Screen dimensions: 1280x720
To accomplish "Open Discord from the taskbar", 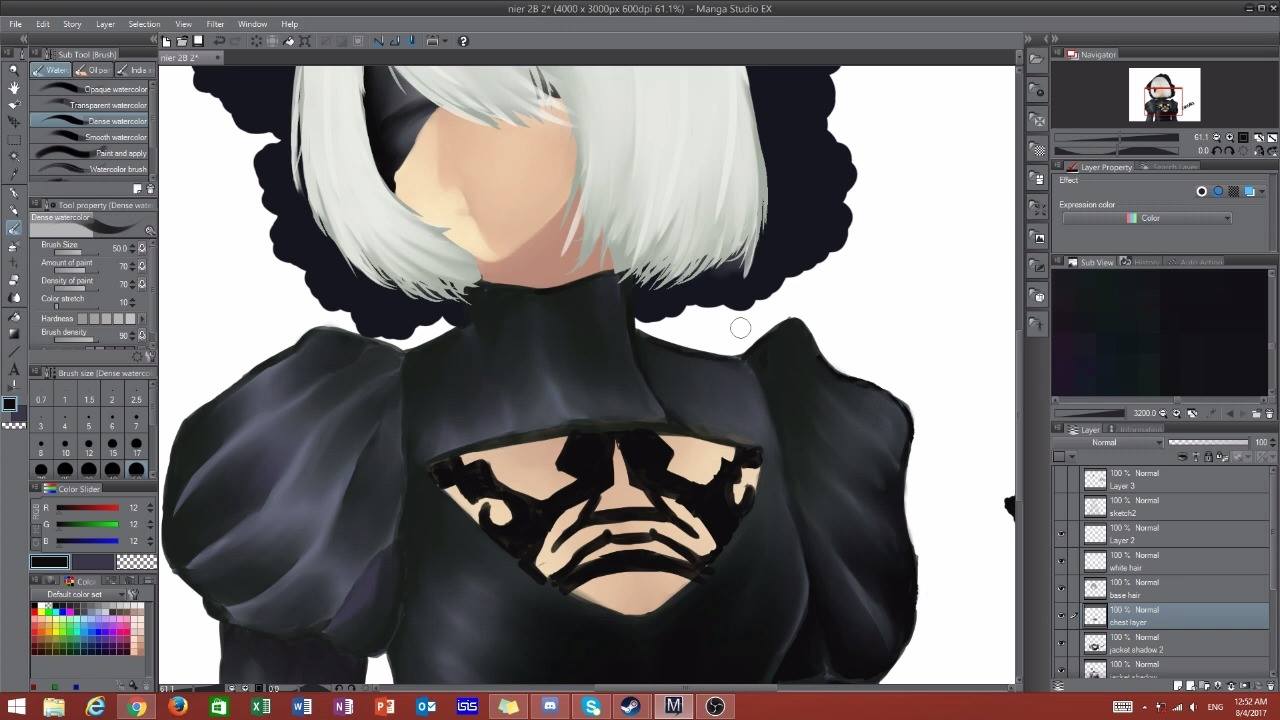I will click(549, 706).
